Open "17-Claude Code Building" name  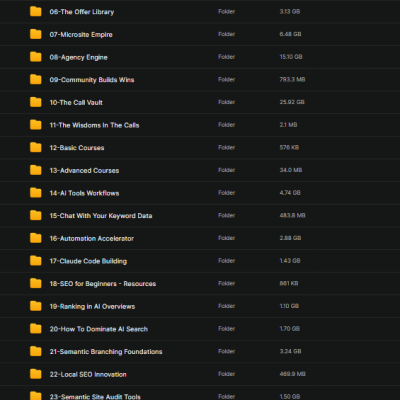pos(88,261)
